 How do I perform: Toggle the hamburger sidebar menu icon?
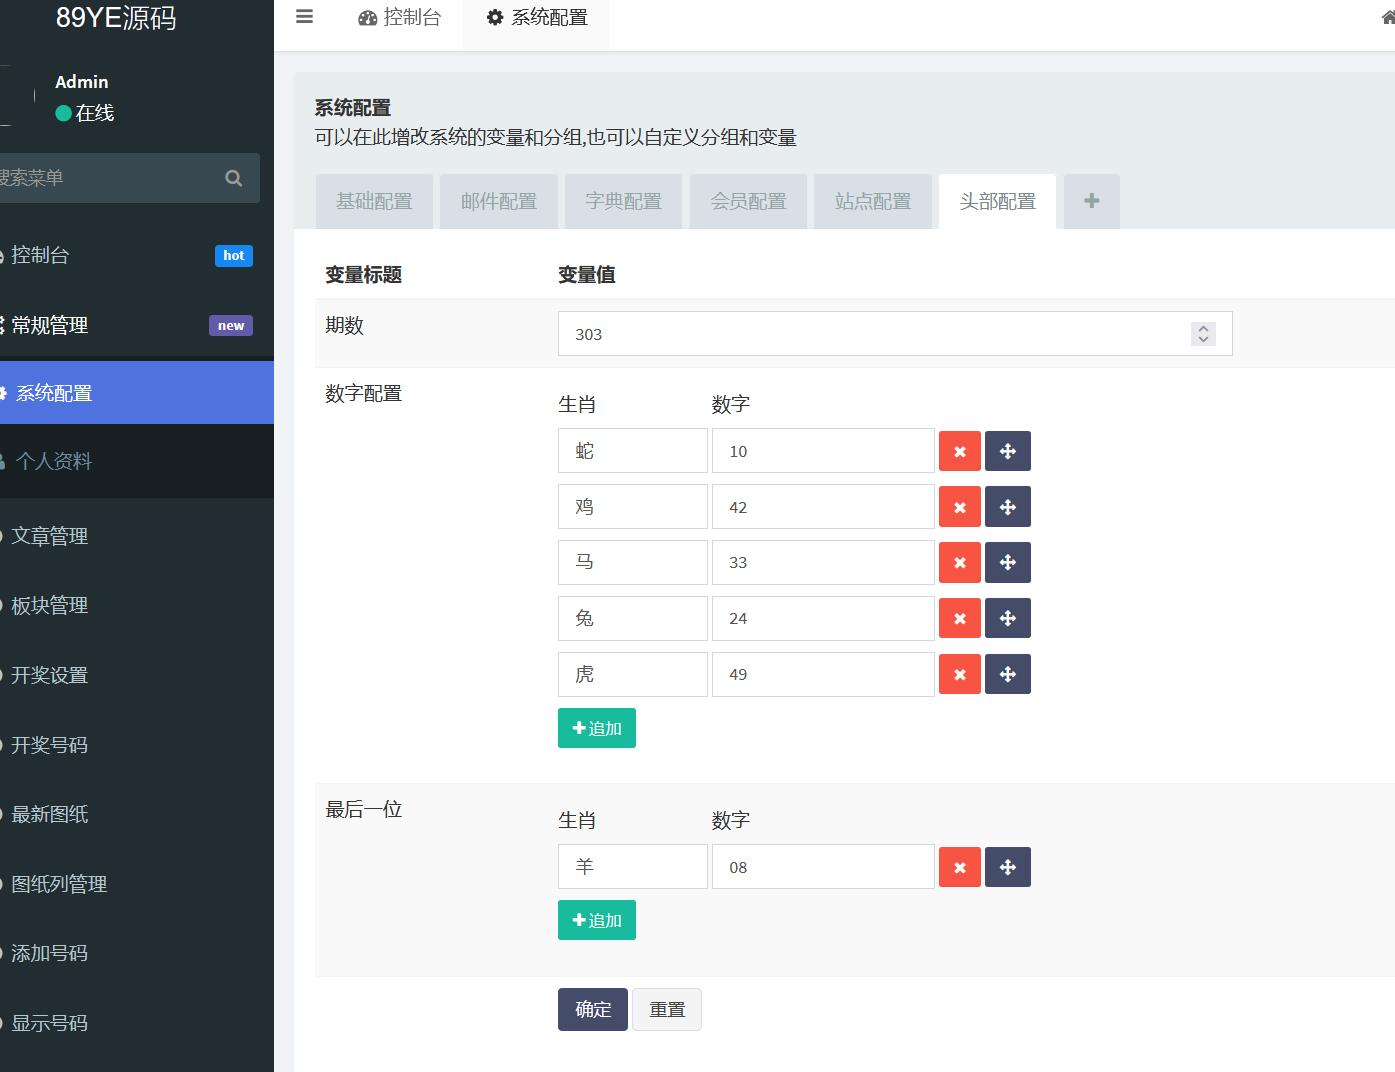point(305,17)
